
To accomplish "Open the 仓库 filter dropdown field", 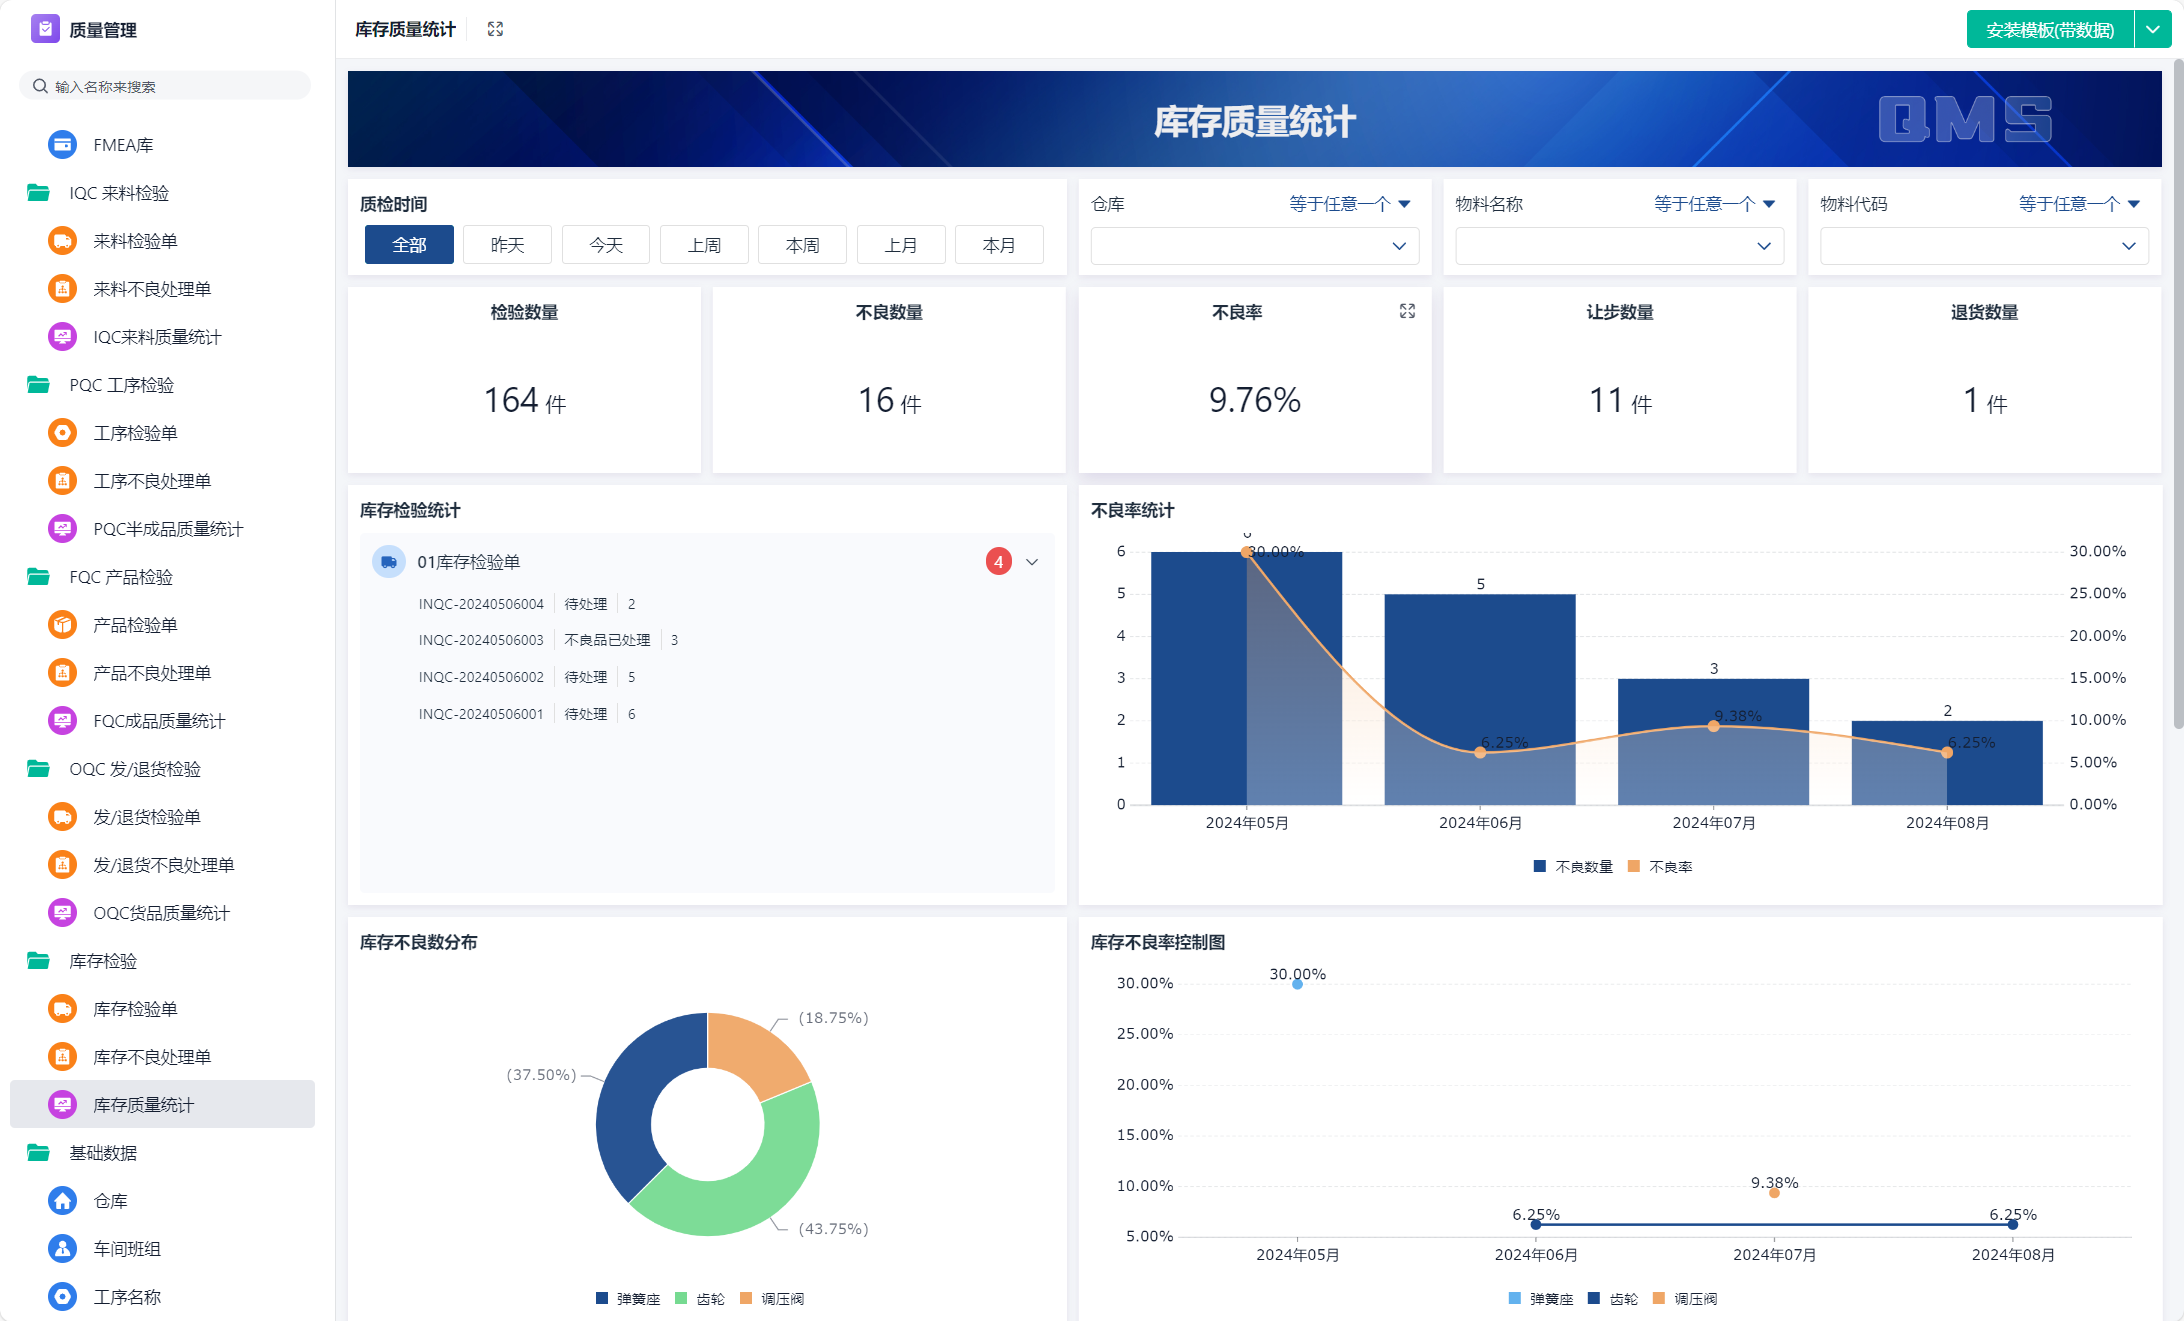I will tap(1254, 246).
